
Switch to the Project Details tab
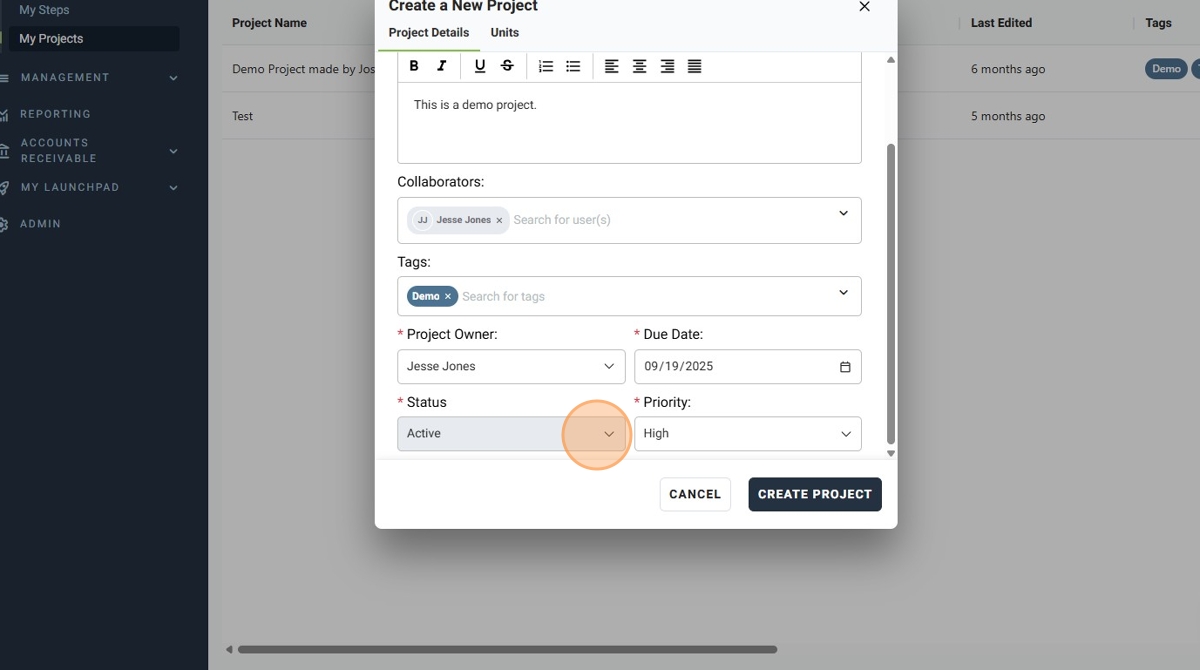click(429, 33)
